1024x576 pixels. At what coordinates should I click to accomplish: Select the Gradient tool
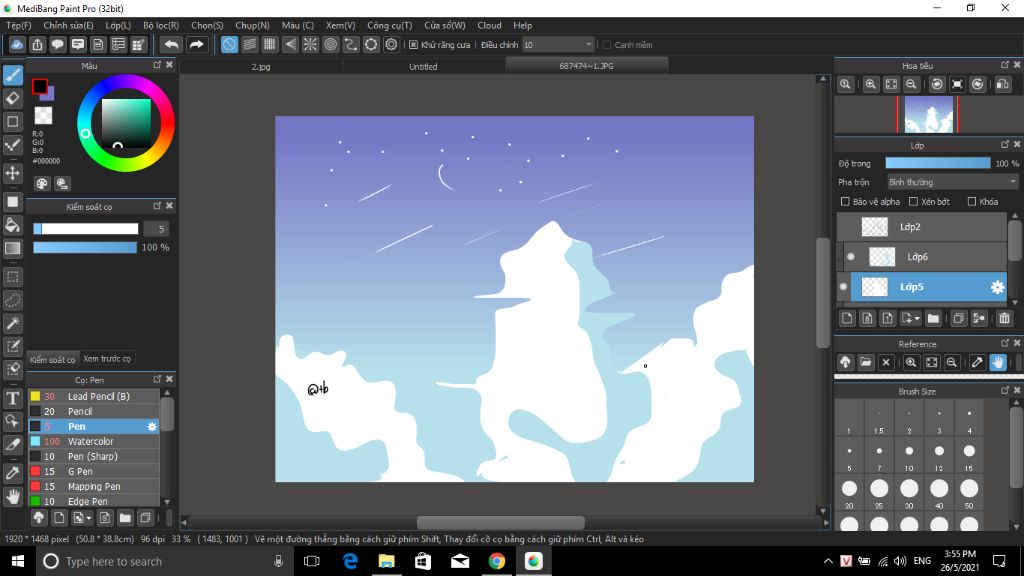[x=13, y=248]
